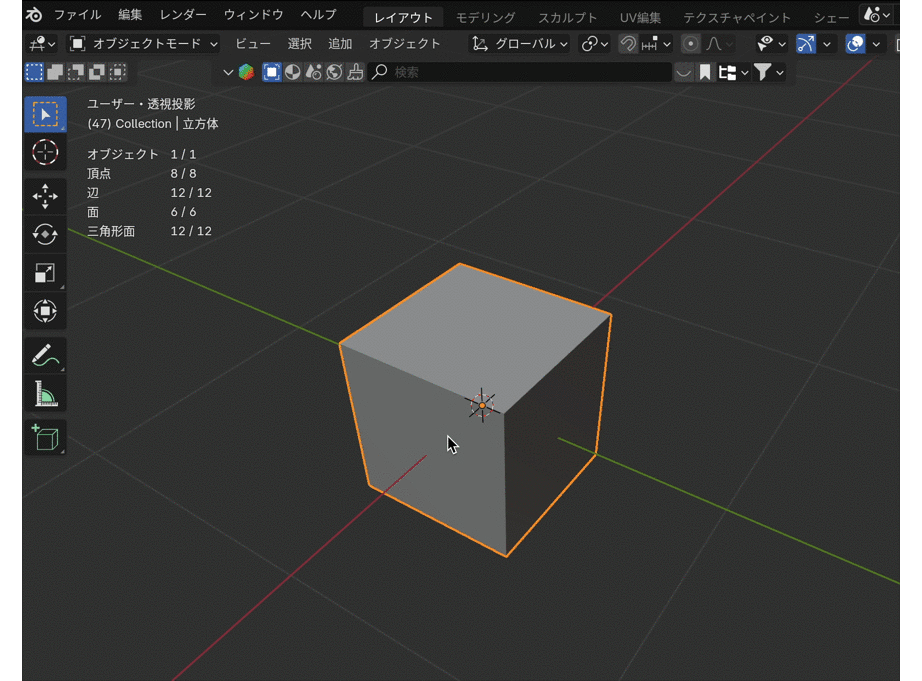Choose the Annotate pencil tool
Screen dimensions: 922x681
45,355
